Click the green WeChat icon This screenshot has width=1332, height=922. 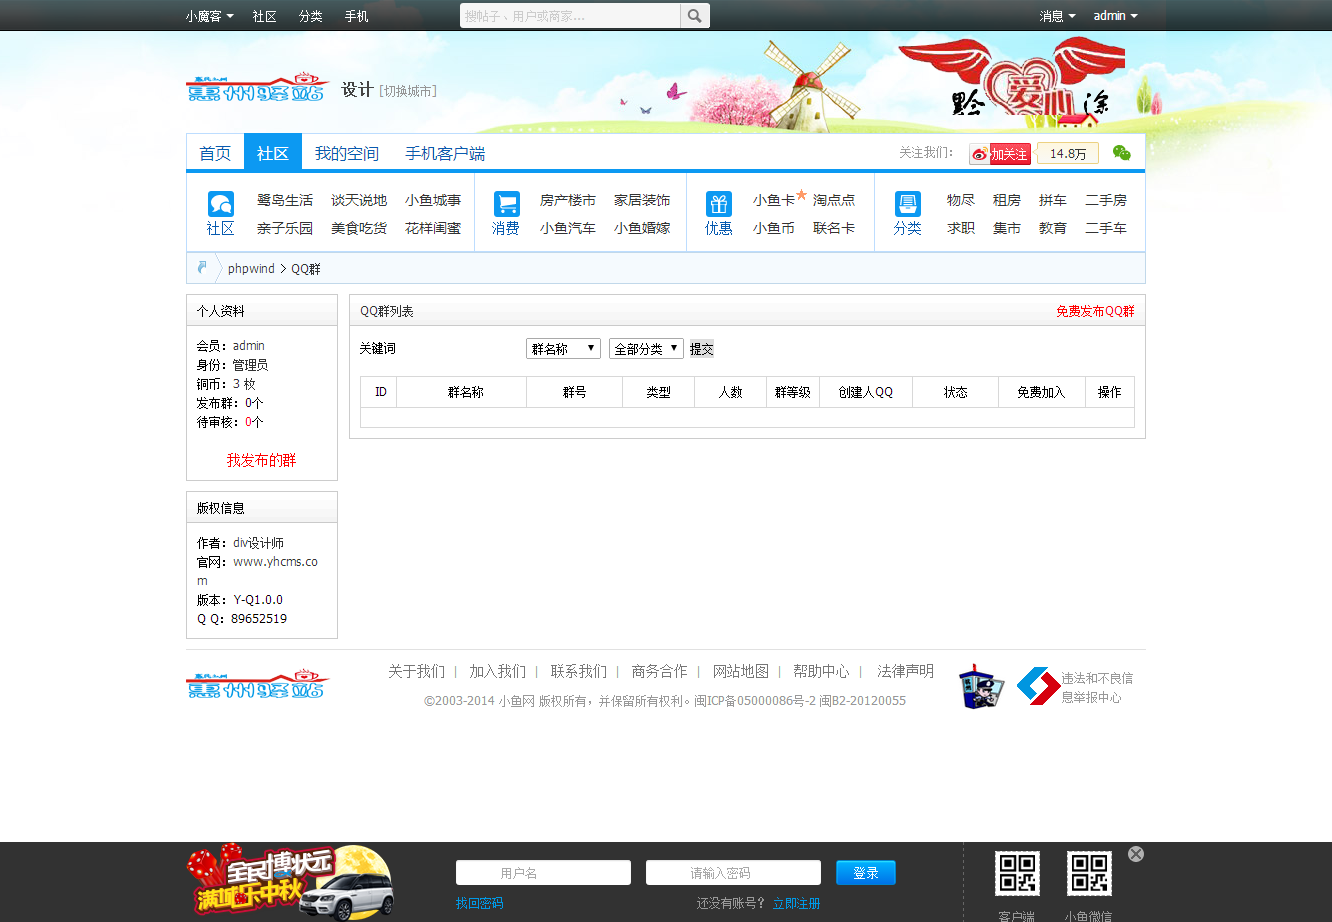1122,153
